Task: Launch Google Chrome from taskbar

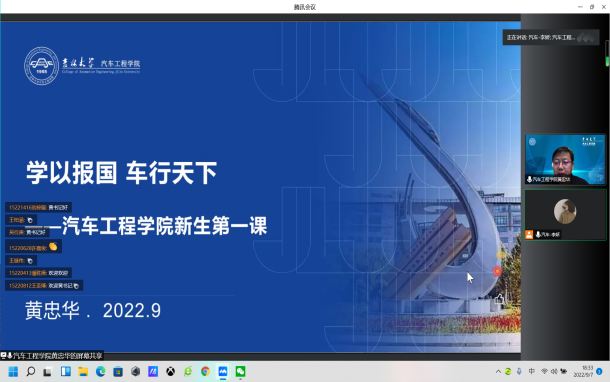Action: [x=205, y=372]
